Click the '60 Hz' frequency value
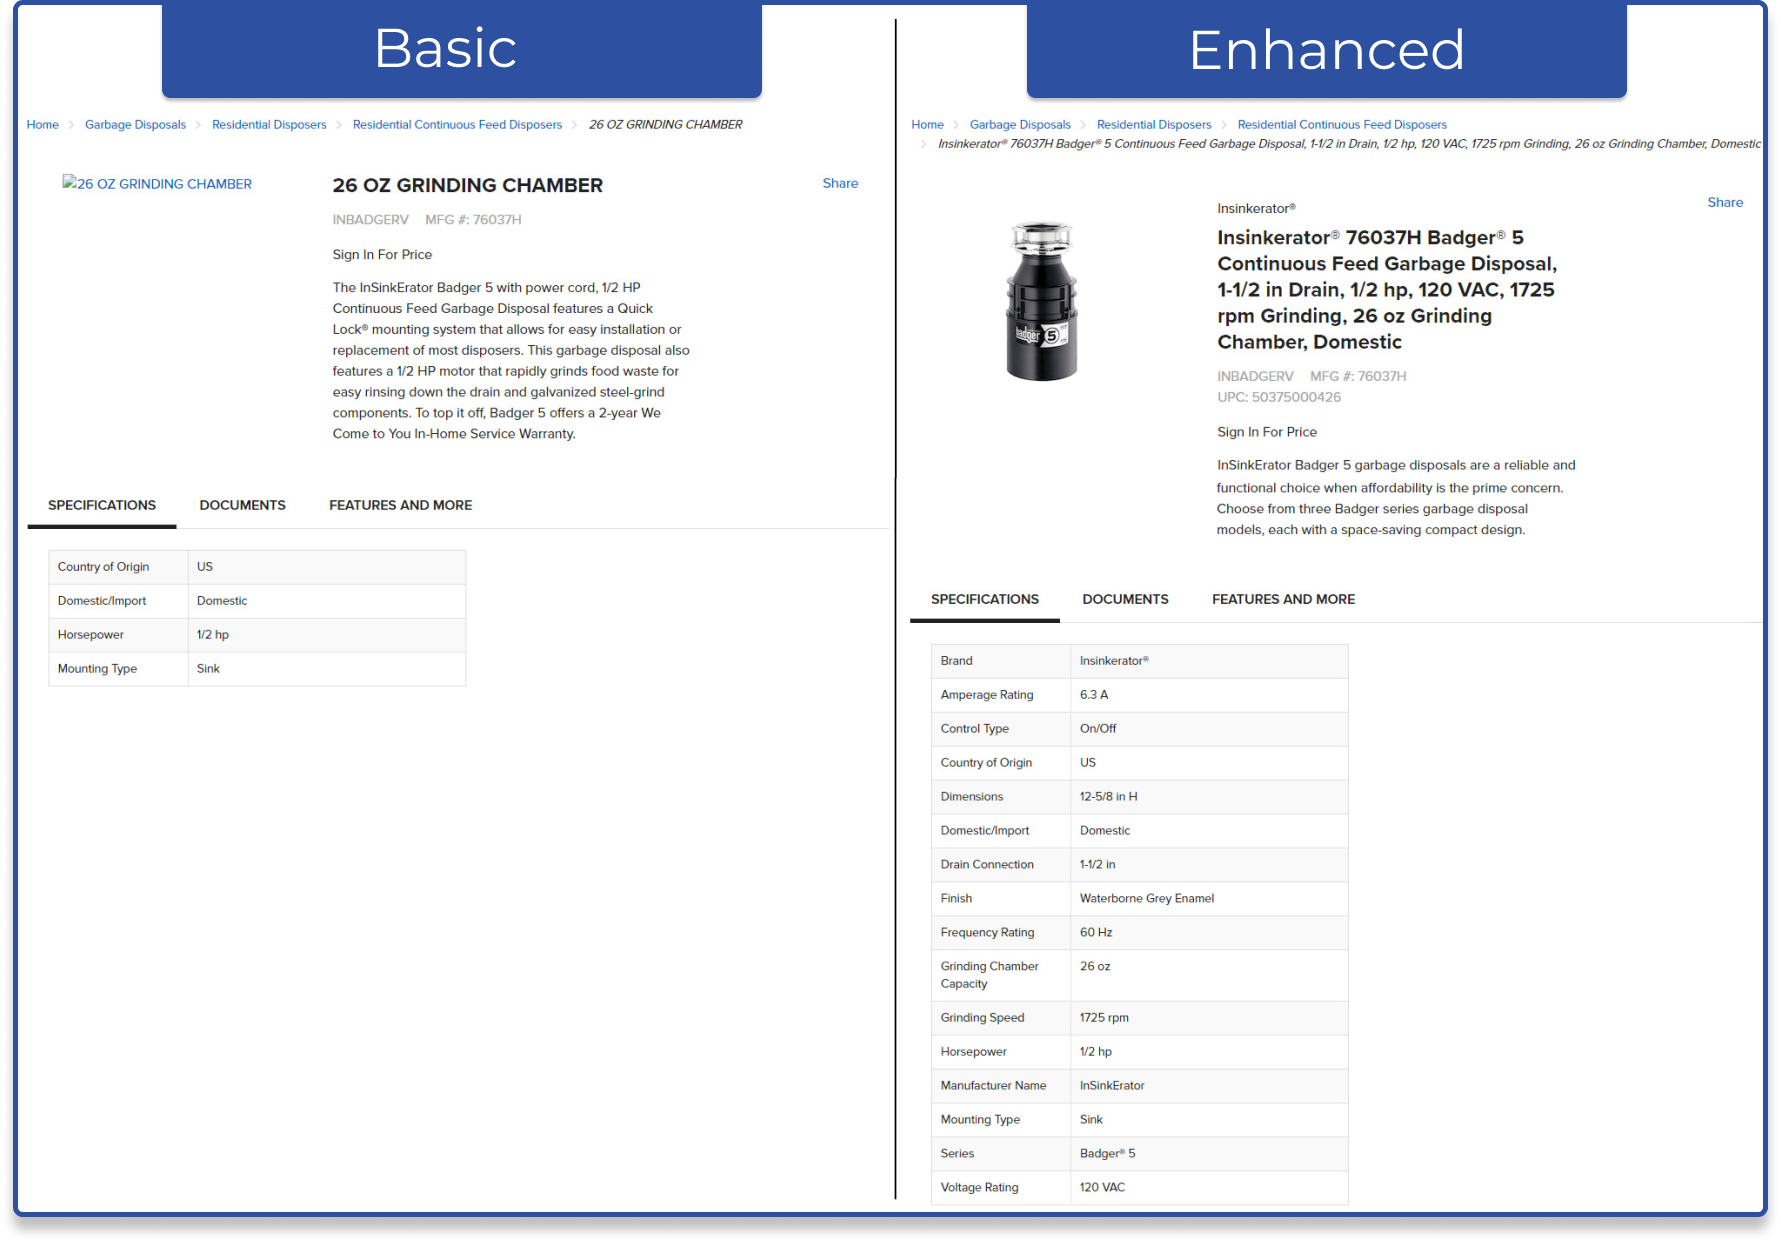This screenshot has width=1781, height=1243. [1096, 933]
